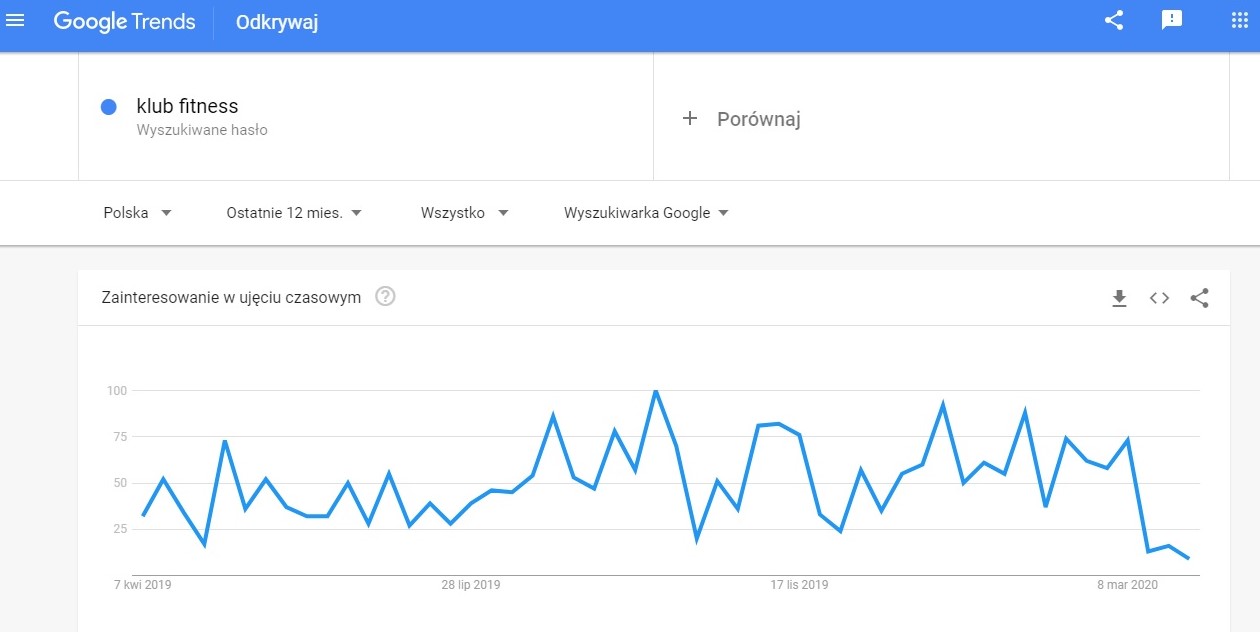This screenshot has width=1260, height=632.
Task: Open the Wszystko category dropdown
Action: (465, 213)
